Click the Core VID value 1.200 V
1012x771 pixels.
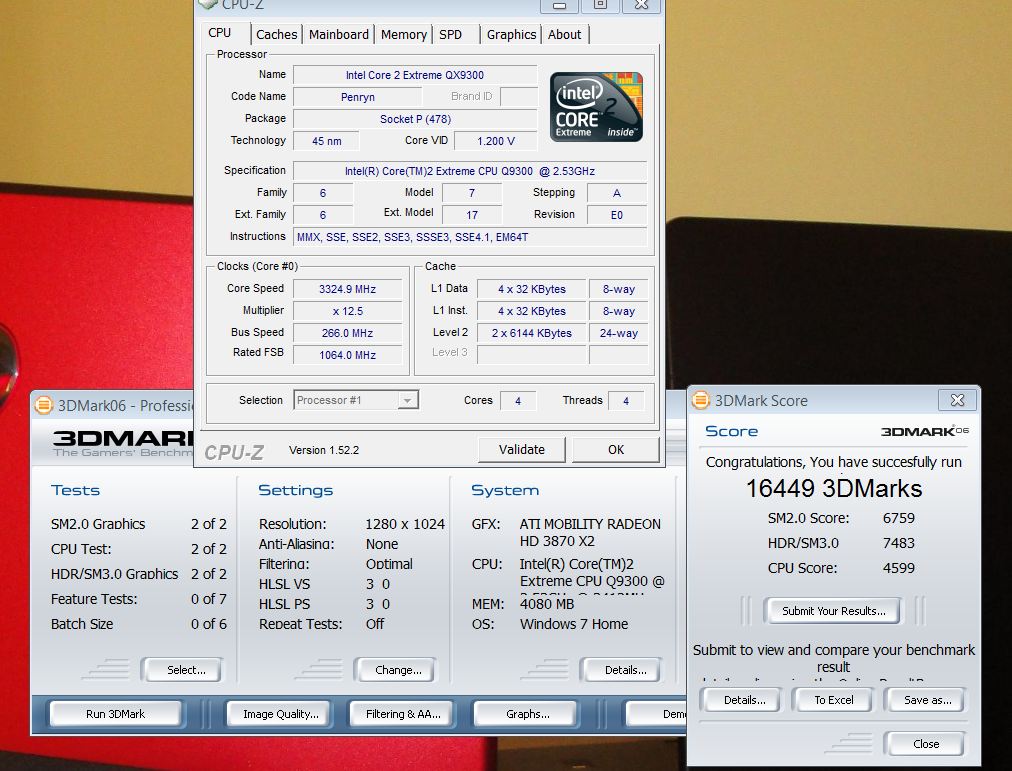pyautogui.click(x=496, y=141)
